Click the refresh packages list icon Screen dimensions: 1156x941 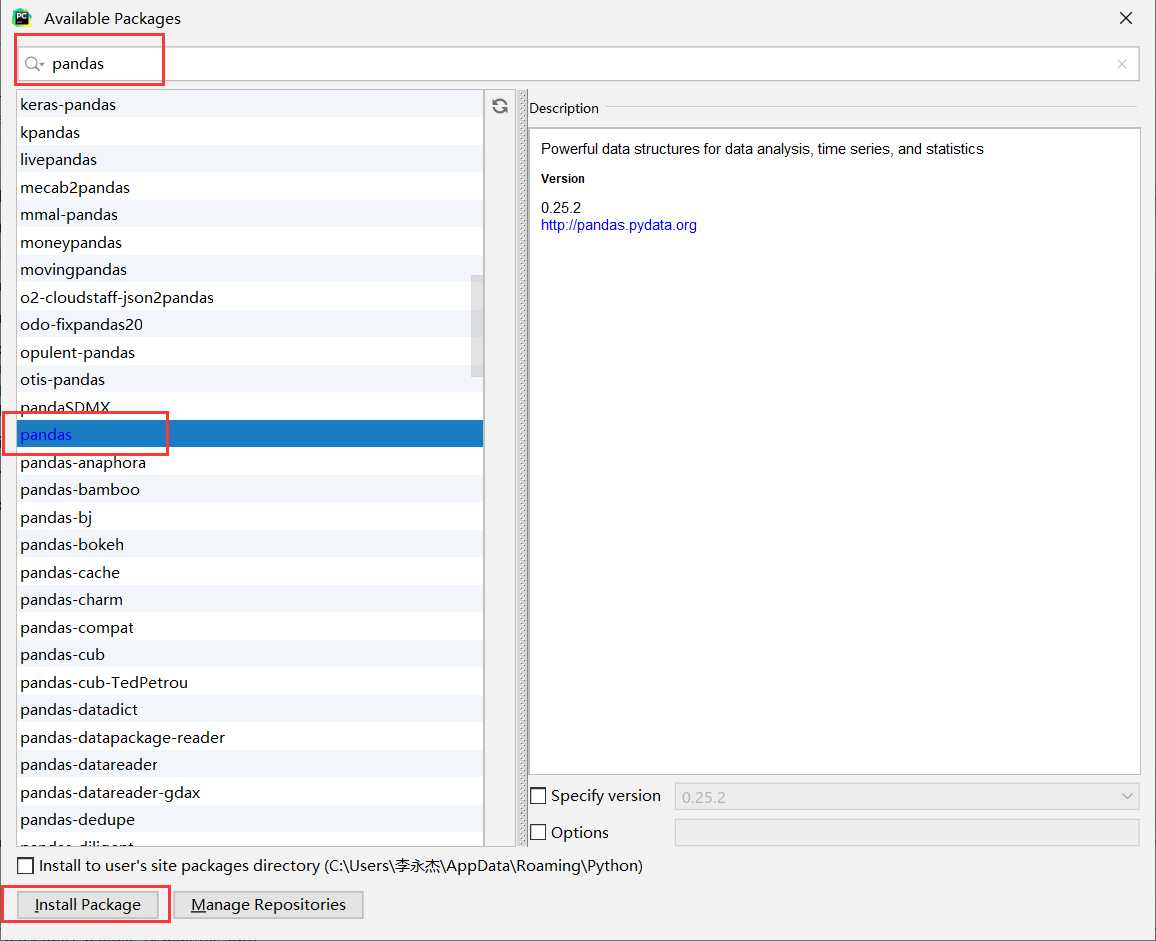(500, 106)
